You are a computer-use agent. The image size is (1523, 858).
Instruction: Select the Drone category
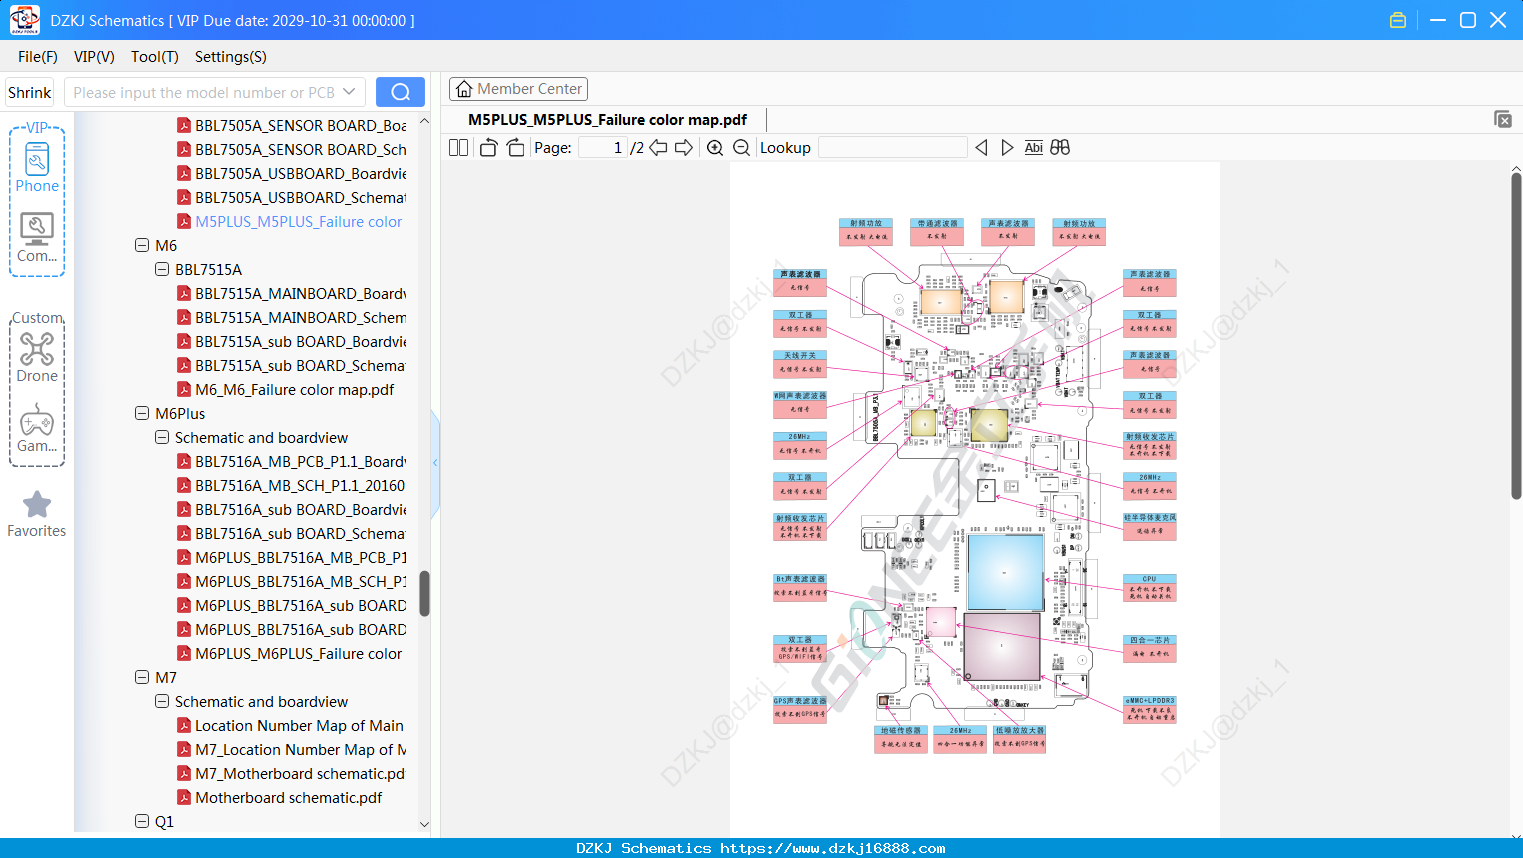(x=37, y=358)
